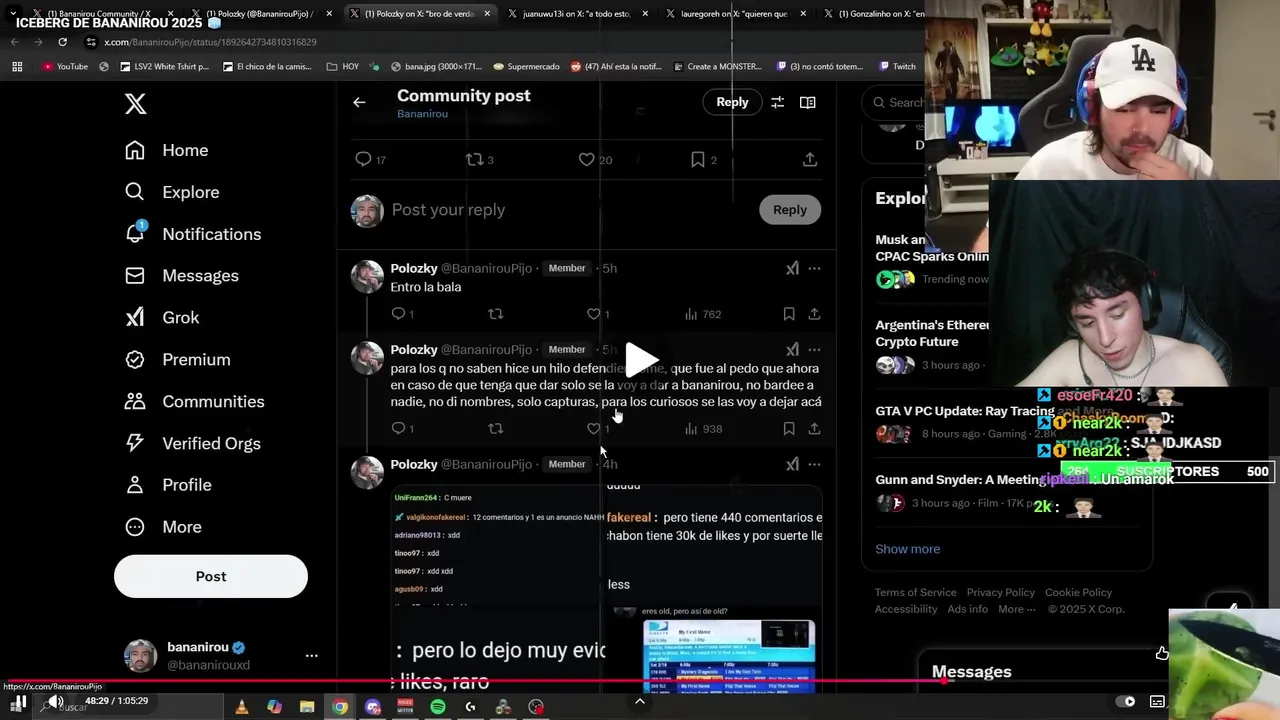Share the main post via share icon
Screen dimensions: 1280x720
click(x=810, y=159)
